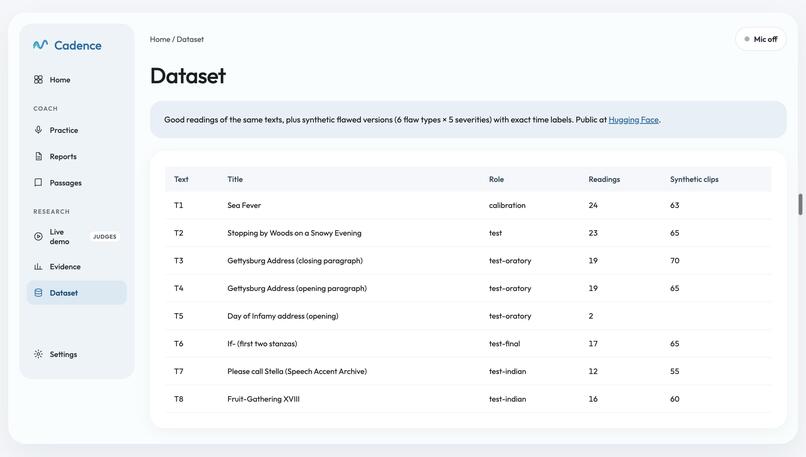
Task: Click the test-final role cell
Action: 504,343
